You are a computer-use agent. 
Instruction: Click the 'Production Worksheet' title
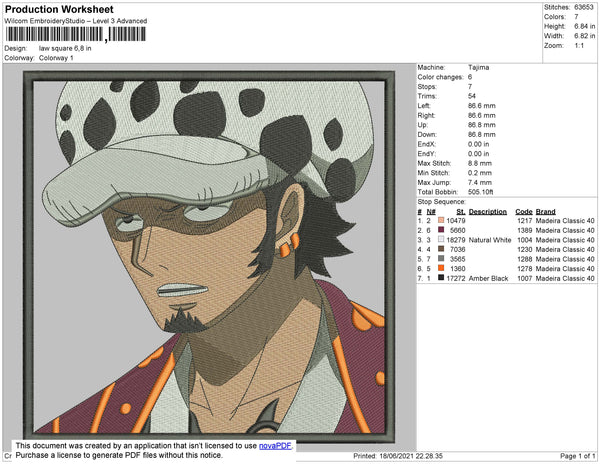[x=59, y=10]
